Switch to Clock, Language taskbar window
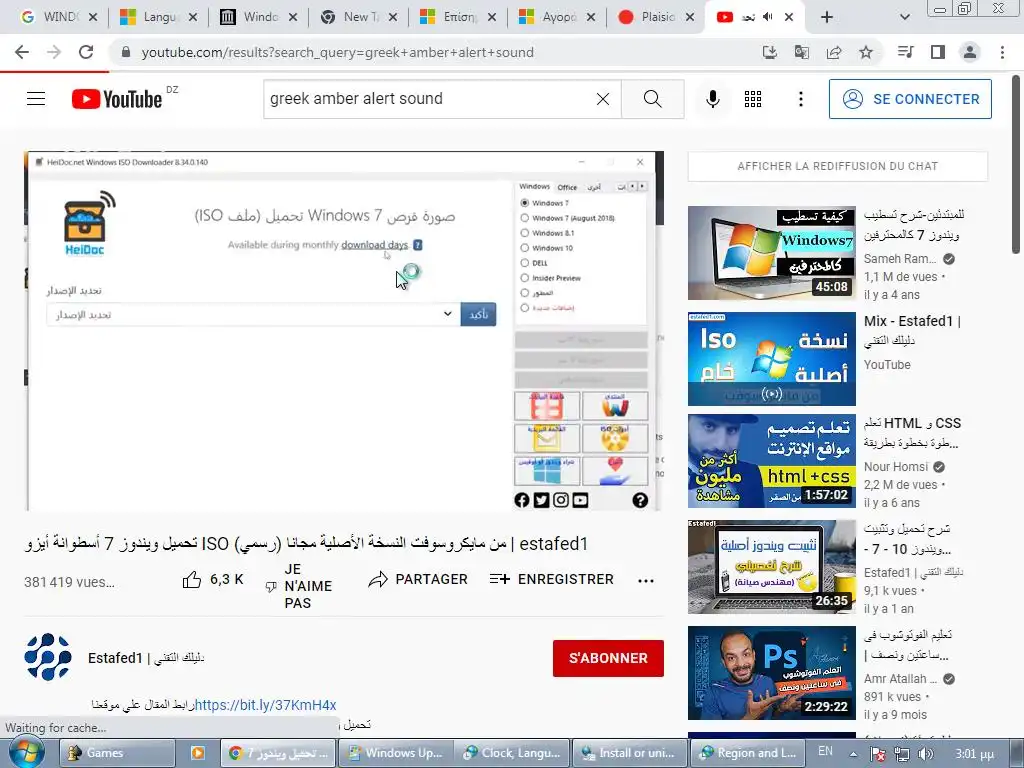The image size is (1024, 768). pyautogui.click(x=513, y=753)
